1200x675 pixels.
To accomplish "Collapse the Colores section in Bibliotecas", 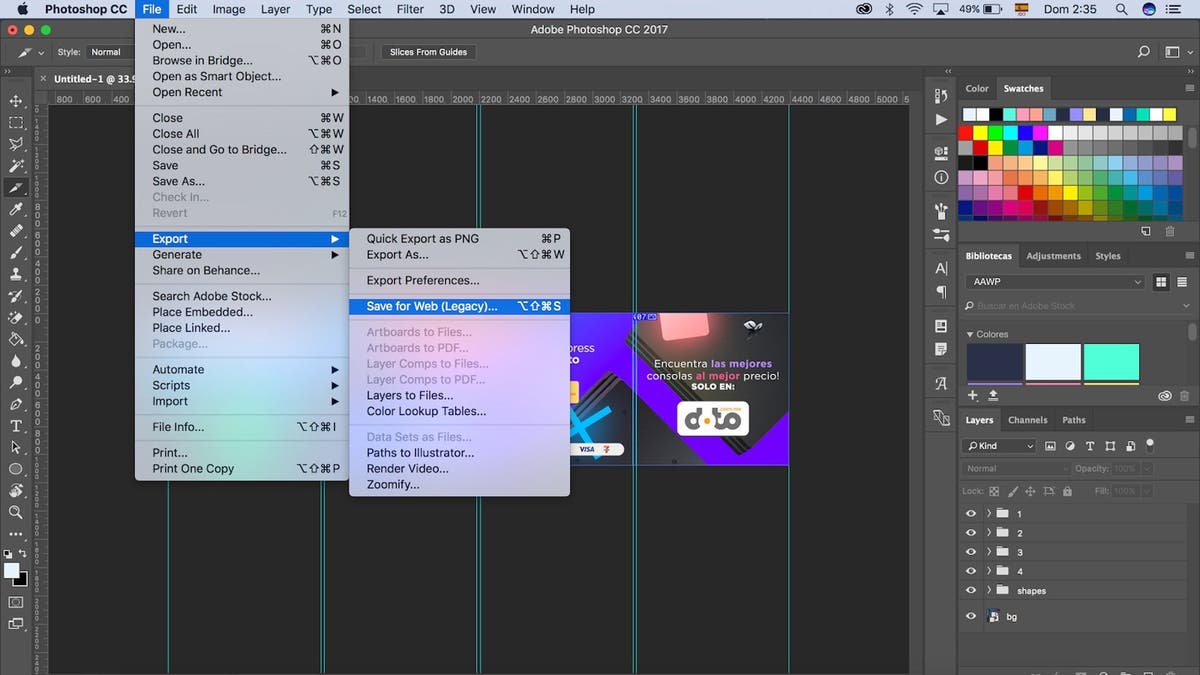I will click(970, 334).
